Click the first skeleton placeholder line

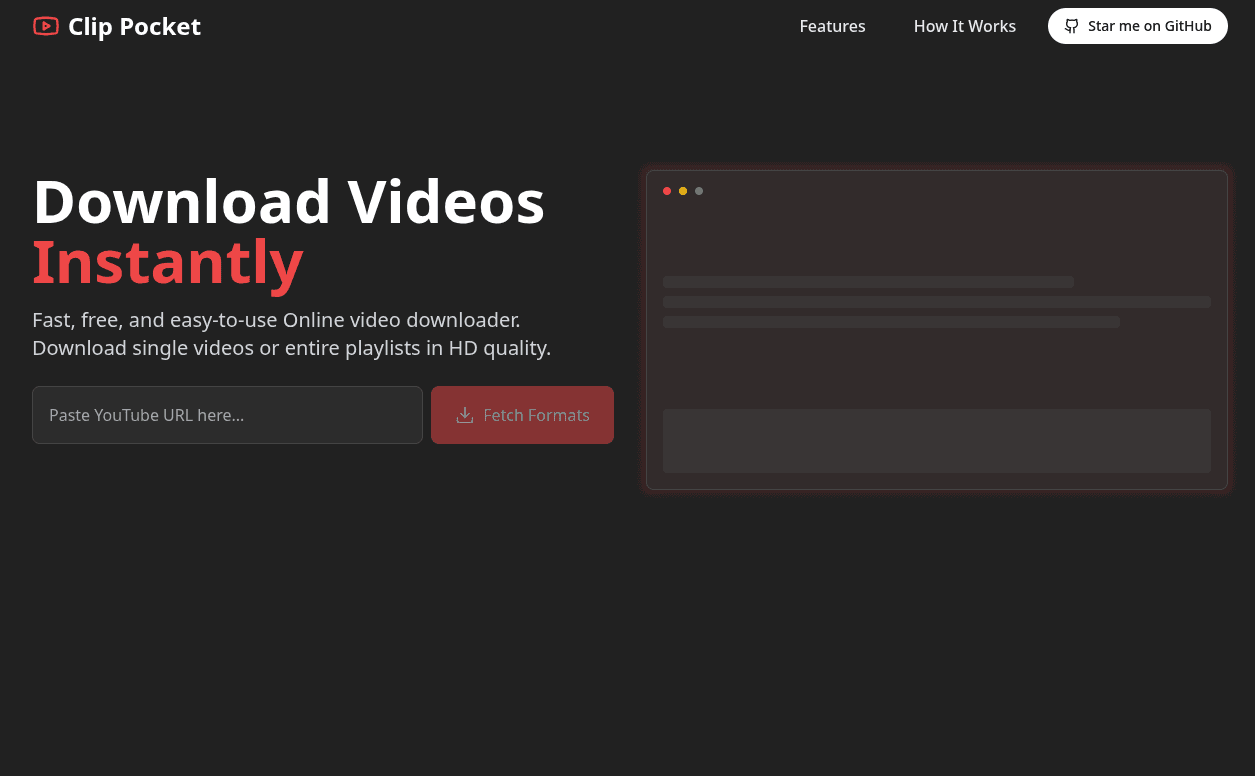[868, 282]
